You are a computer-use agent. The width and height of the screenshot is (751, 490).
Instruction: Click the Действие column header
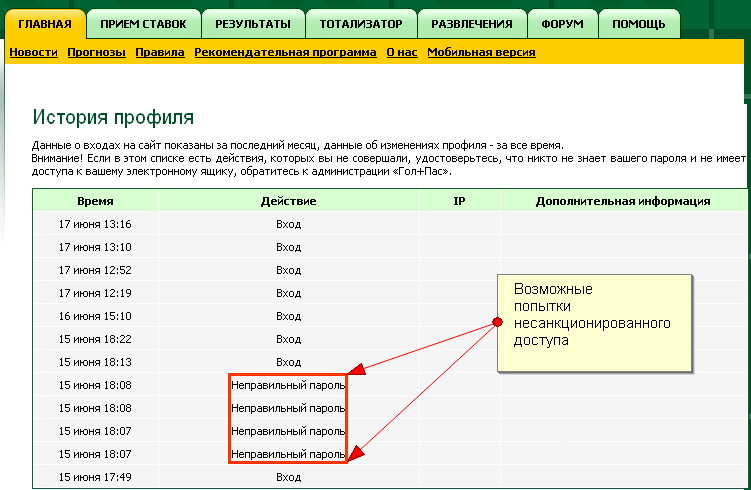(288, 201)
